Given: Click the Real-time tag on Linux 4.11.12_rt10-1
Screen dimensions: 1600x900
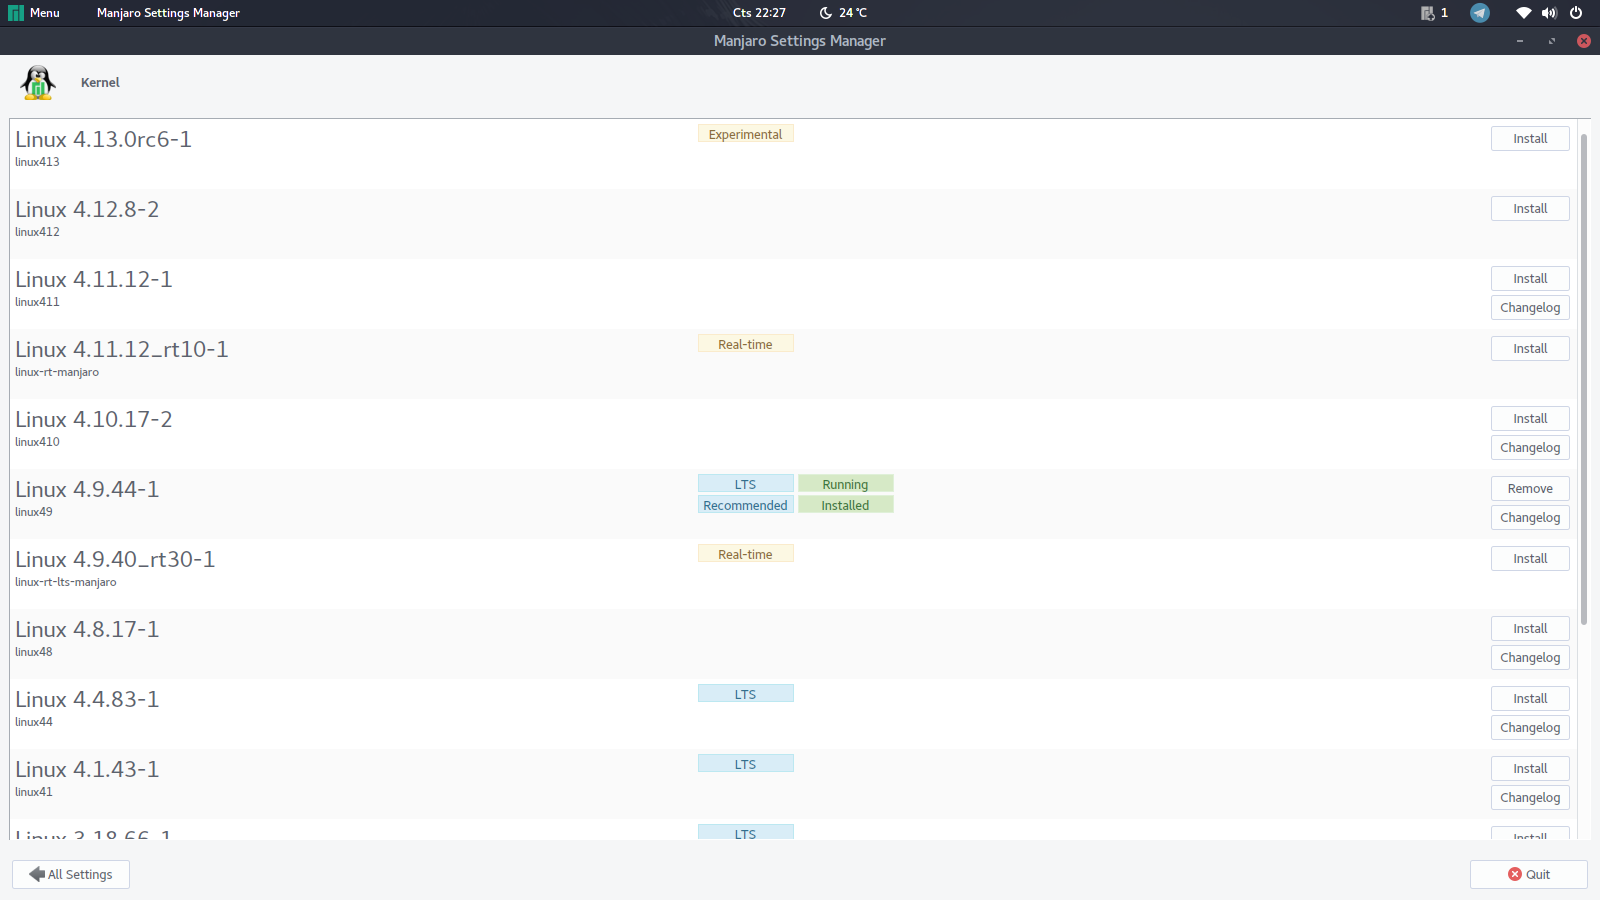Looking at the screenshot, I should (x=746, y=344).
